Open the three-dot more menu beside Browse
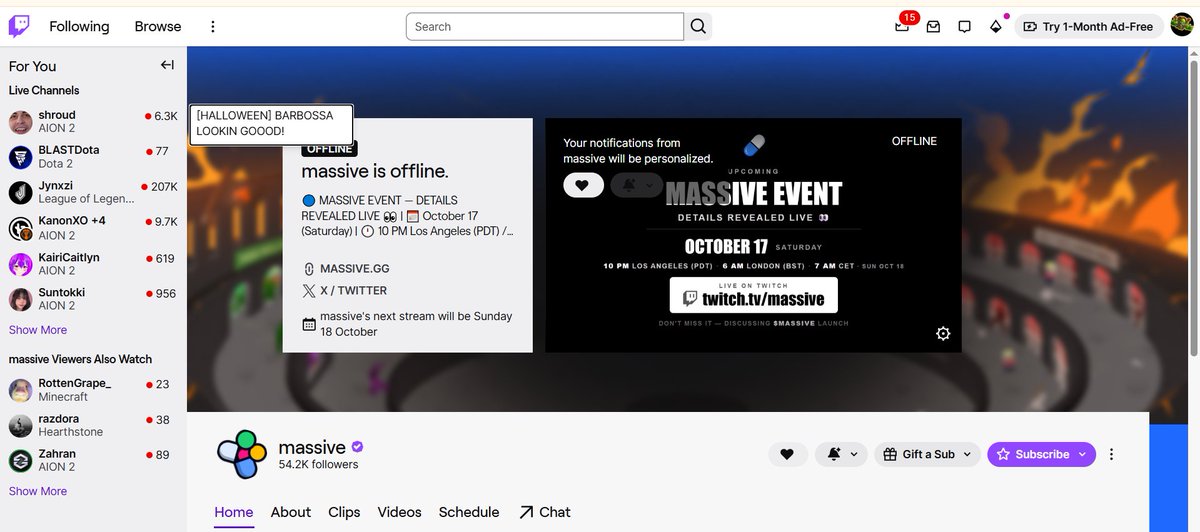This screenshot has width=1200, height=532. [213, 27]
